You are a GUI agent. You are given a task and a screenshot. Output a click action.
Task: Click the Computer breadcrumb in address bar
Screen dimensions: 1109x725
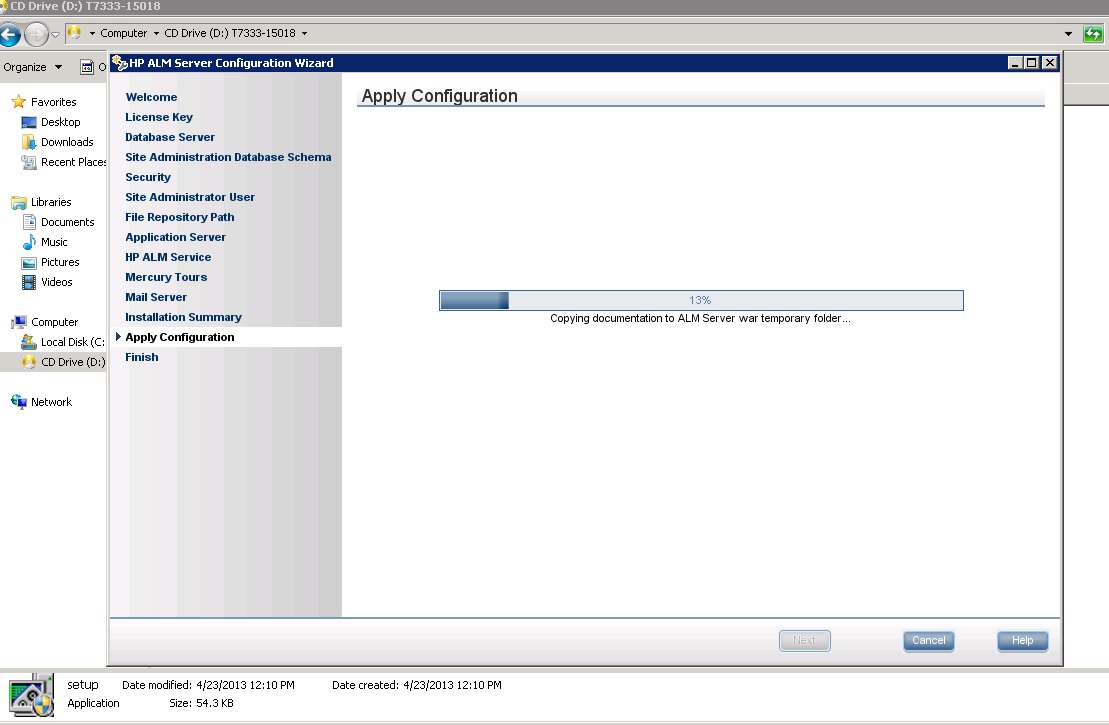124,33
